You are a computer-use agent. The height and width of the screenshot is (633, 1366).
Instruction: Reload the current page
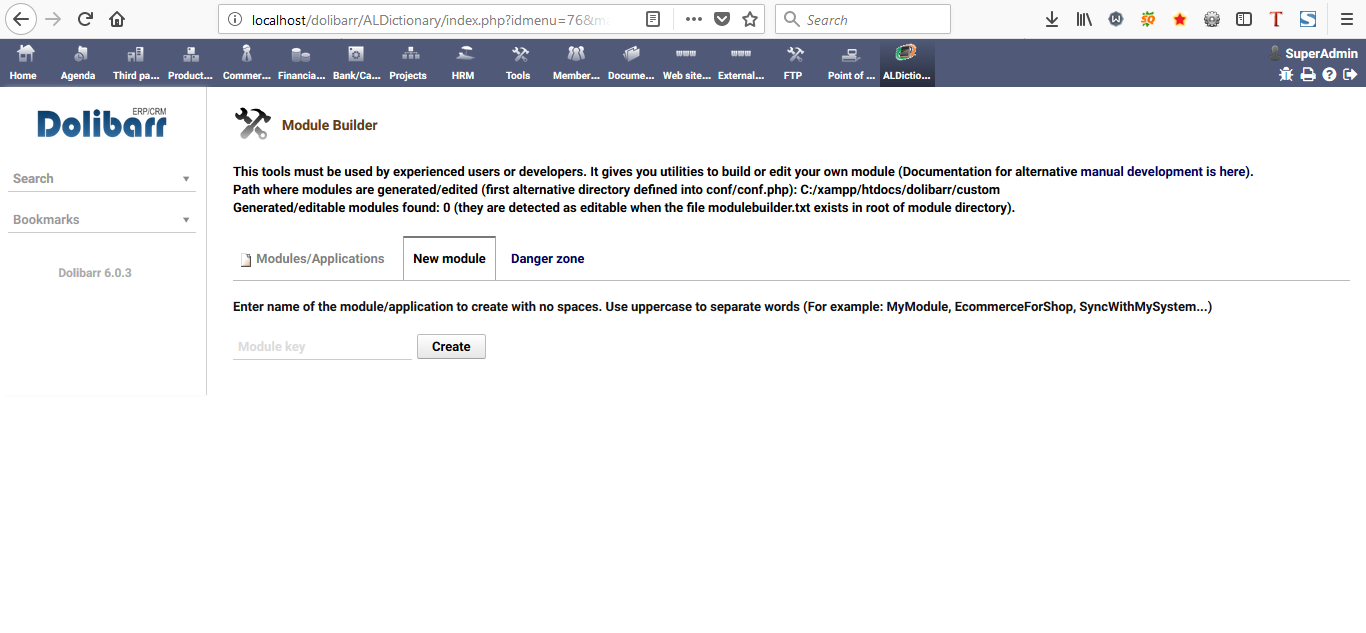coord(85,19)
